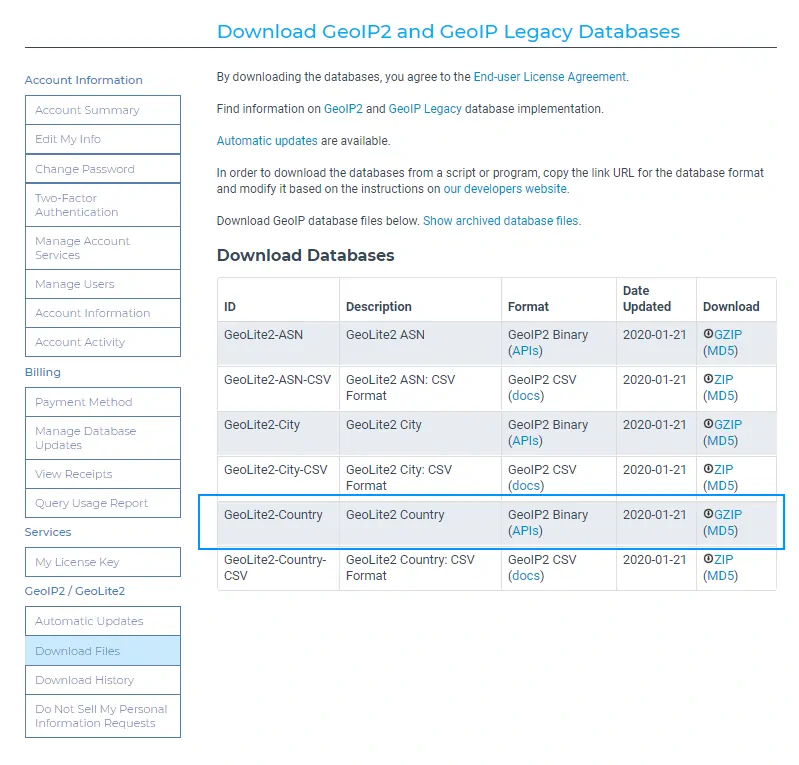Click download icon in GeoLite2-Country-CSV row
Image resolution: width=799 pixels, height=765 pixels.
pyautogui.click(x=708, y=559)
